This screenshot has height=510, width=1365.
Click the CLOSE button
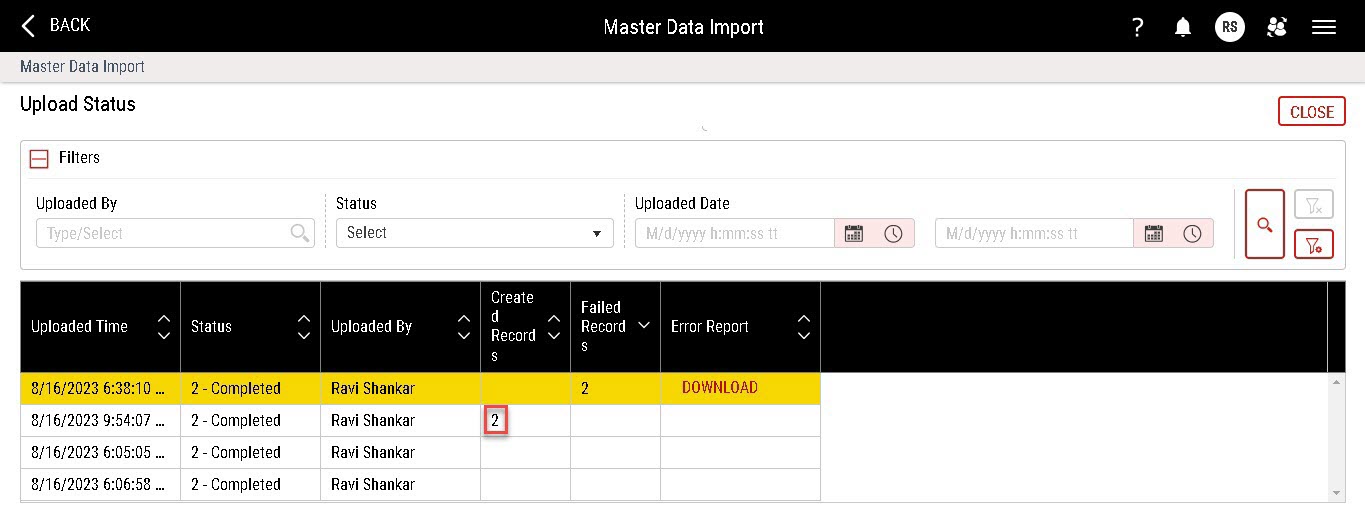point(1311,112)
